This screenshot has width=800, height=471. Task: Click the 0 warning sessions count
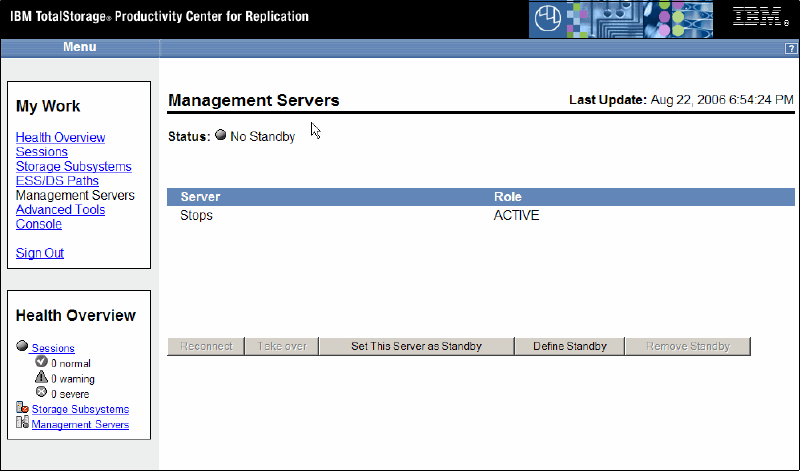[x=73, y=379]
